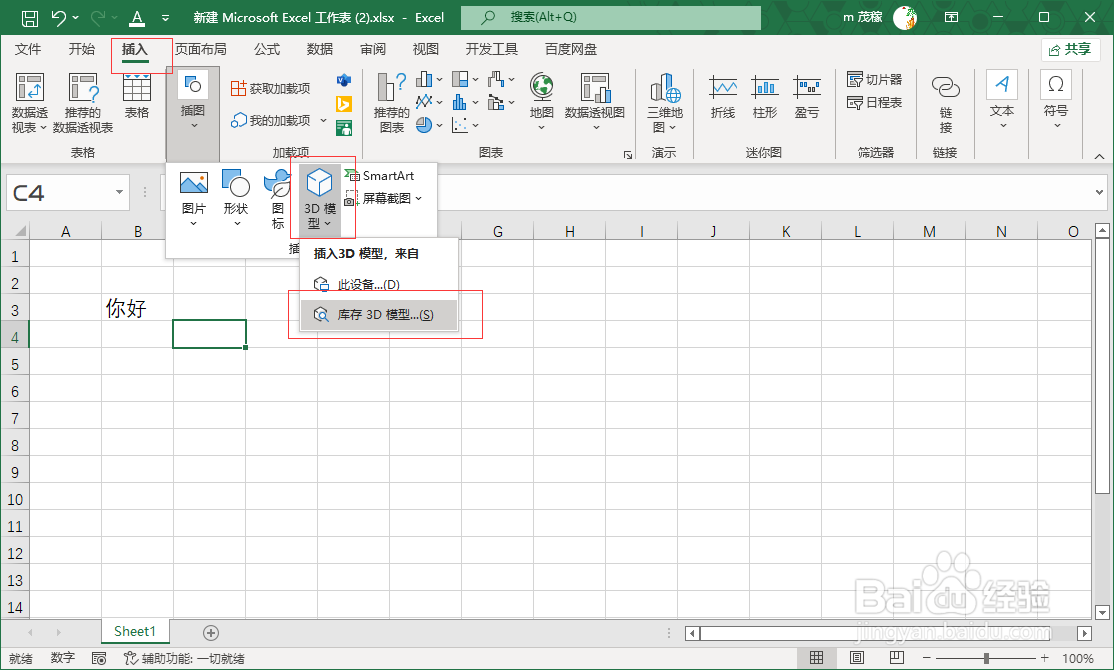Open the Data (数据) tab

[320, 49]
